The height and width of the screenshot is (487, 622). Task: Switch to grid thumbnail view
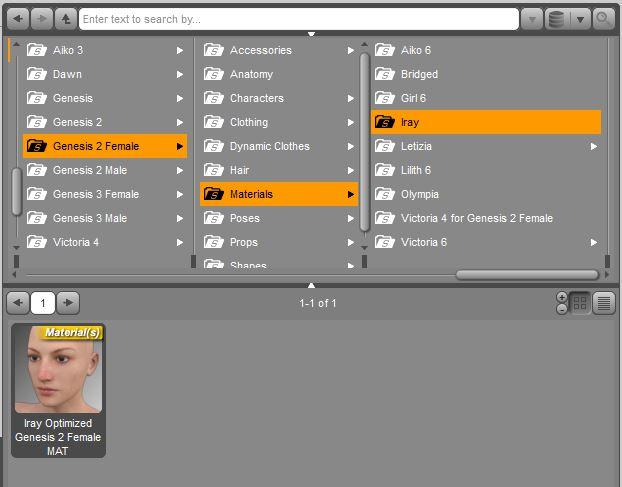pos(580,303)
